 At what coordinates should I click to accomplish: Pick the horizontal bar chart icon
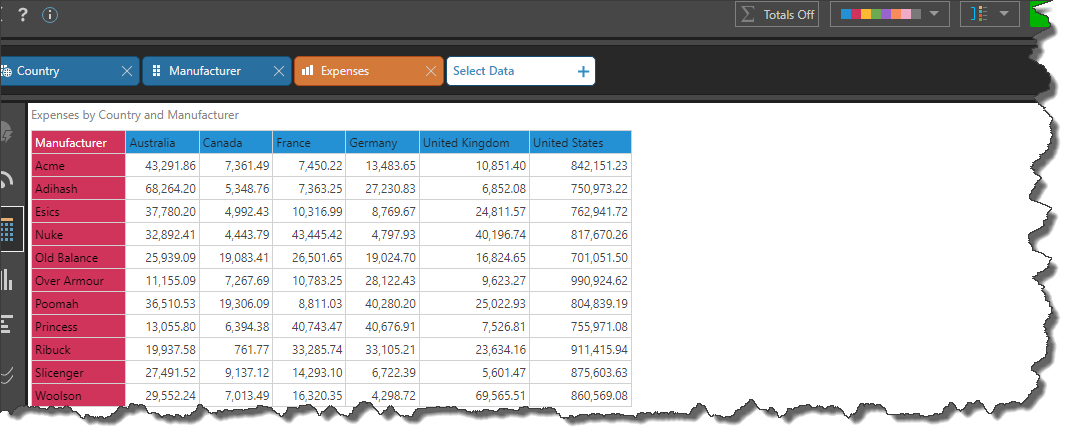pyautogui.click(x=8, y=325)
